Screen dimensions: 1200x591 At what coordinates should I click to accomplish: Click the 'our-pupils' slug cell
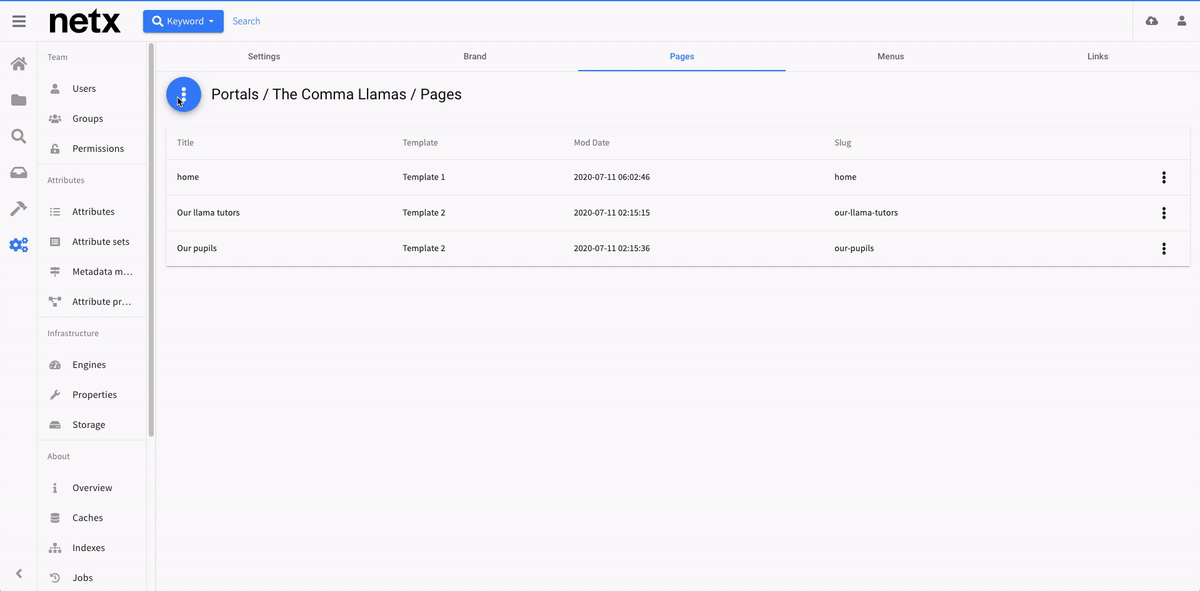[854, 248]
